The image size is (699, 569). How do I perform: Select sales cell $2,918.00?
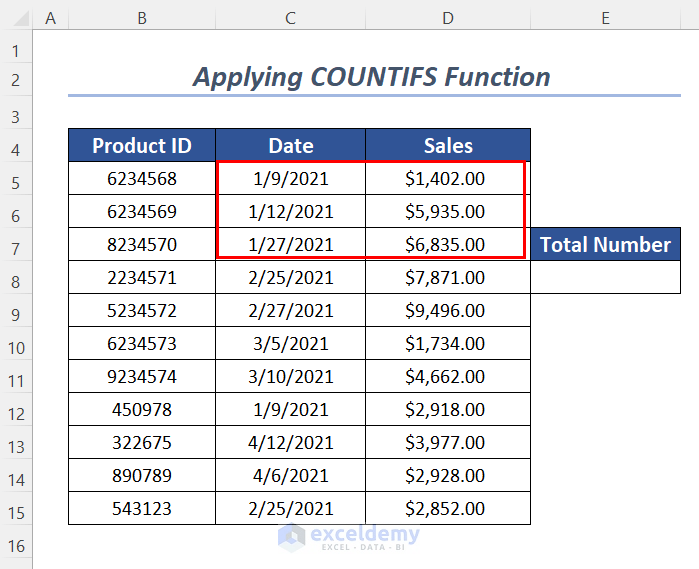(x=448, y=409)
